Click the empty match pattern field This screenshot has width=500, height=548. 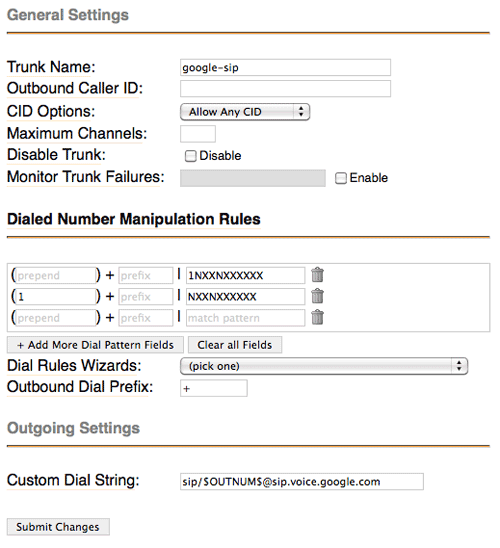pos(245,318)
